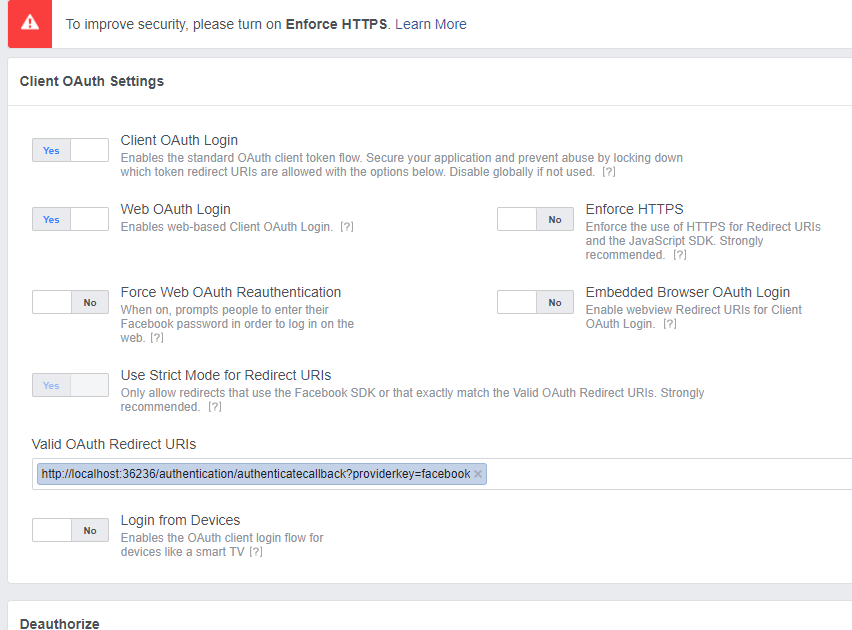Turn off Web OAuth Login

tap(70, 219)
